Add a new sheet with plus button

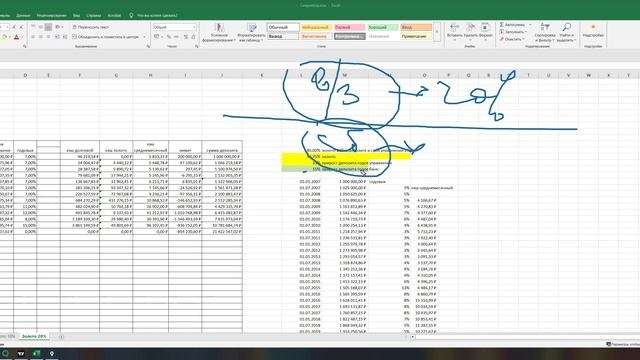(61, 337)
